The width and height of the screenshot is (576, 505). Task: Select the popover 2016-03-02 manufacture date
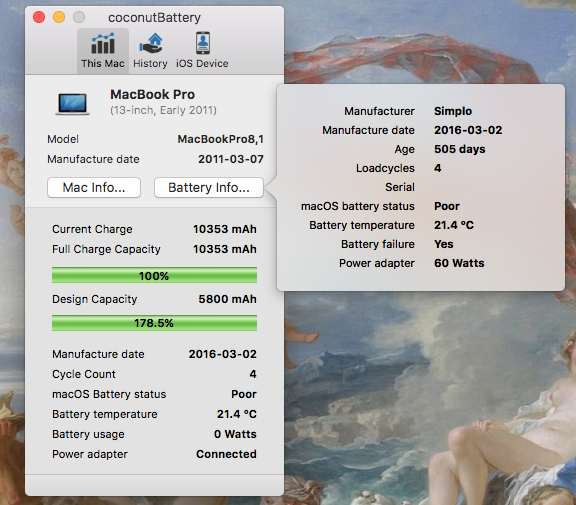(468, 130)
